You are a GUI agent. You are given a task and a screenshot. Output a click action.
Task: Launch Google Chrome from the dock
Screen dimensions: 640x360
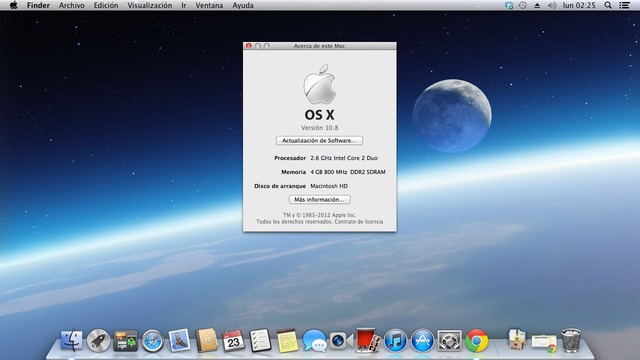coord(476,340)
